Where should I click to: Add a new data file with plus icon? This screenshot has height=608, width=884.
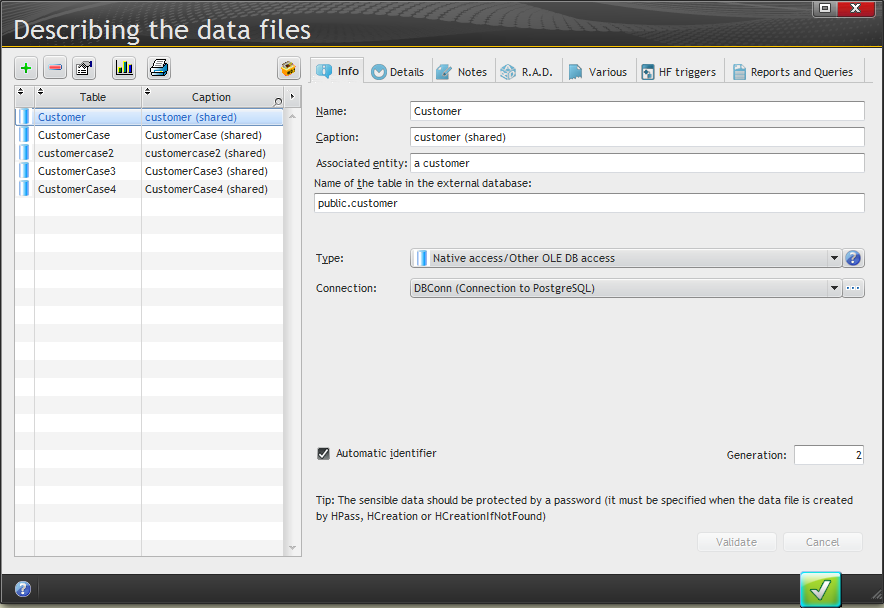[x=26, y=68]
